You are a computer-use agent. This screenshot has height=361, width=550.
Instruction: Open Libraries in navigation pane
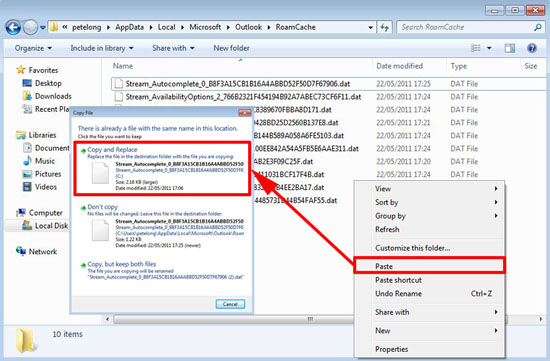pos(36,135)
